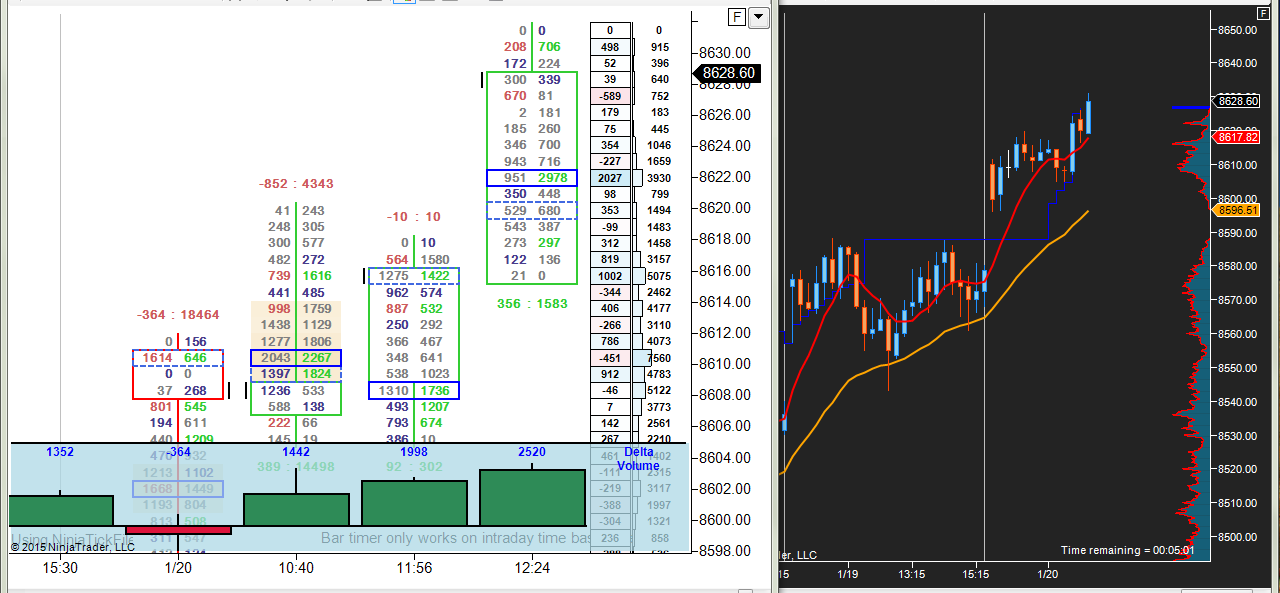The height and width of the screenshot is (593, 1280).
Task: Select the -589 delta column cell
Action: [x=609, y=96]
